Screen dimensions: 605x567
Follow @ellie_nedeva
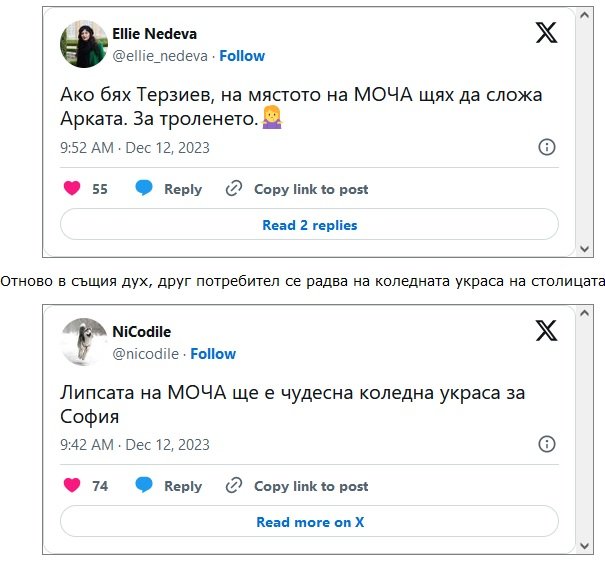[x=242, y=56]
